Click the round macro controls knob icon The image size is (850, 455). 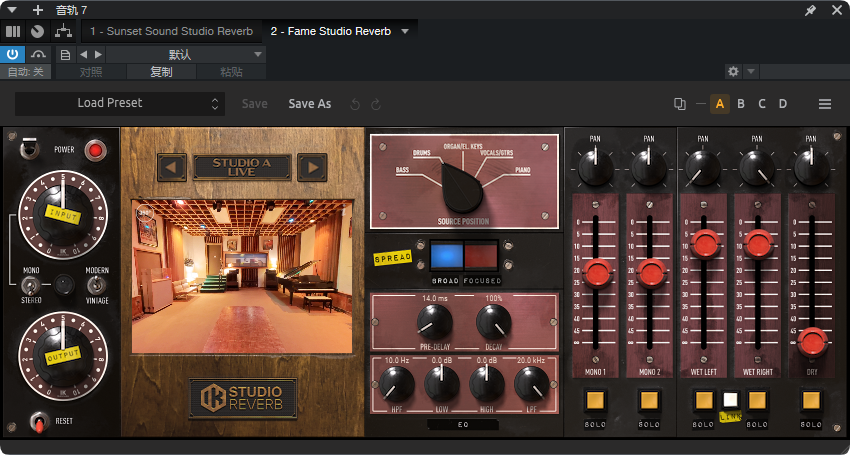37,31
